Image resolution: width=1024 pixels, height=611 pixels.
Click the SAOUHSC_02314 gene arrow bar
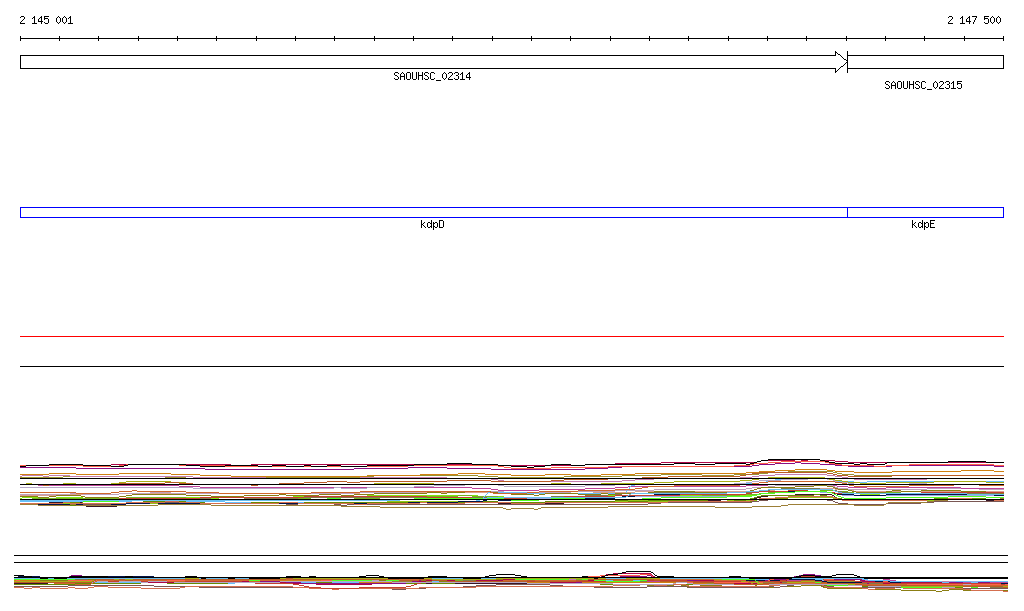coord(430,62)
